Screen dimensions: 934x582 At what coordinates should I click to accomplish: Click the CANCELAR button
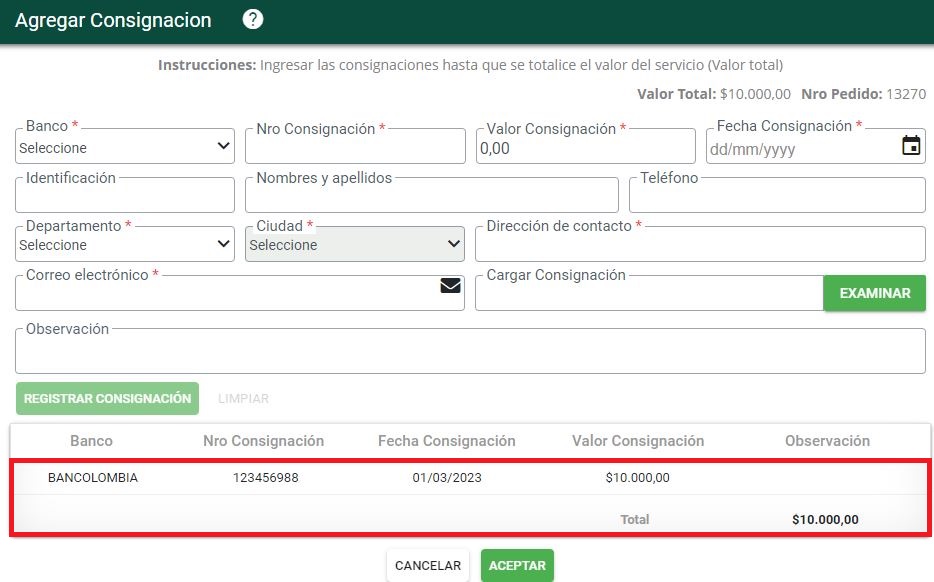(x=428, y=565)
